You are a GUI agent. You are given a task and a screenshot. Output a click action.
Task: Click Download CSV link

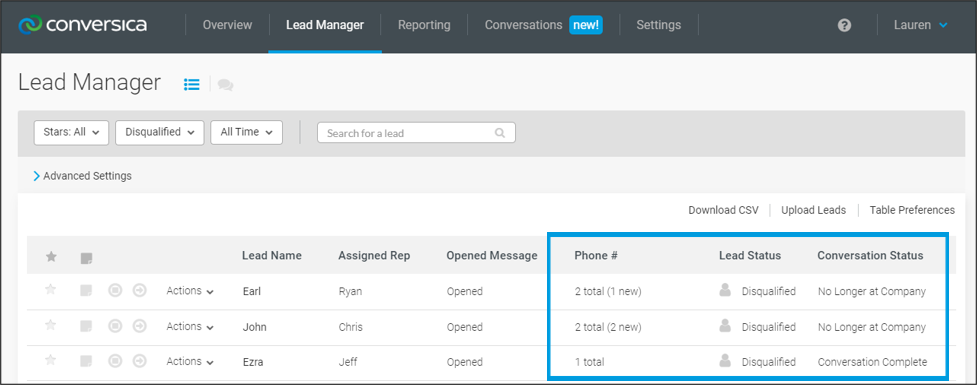pos(723,210)
